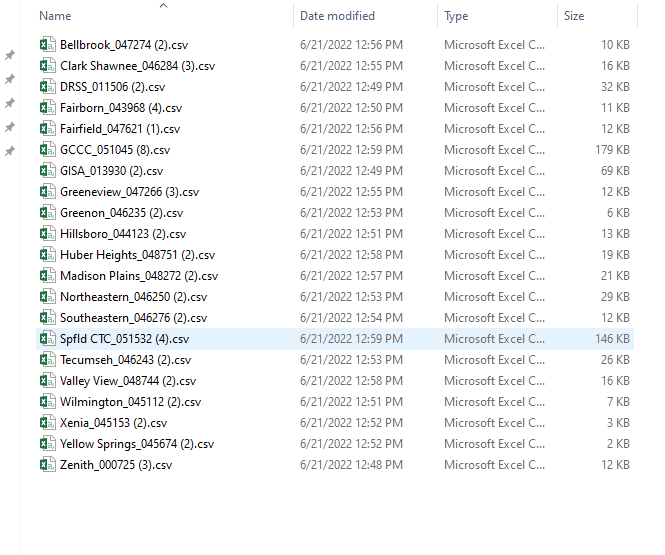The width and height of the screenshot is (665, 555).
Task: Select the file name Bellbrook_047274 (2).csv
Action: pyautogui.click(x=124, y=45)
